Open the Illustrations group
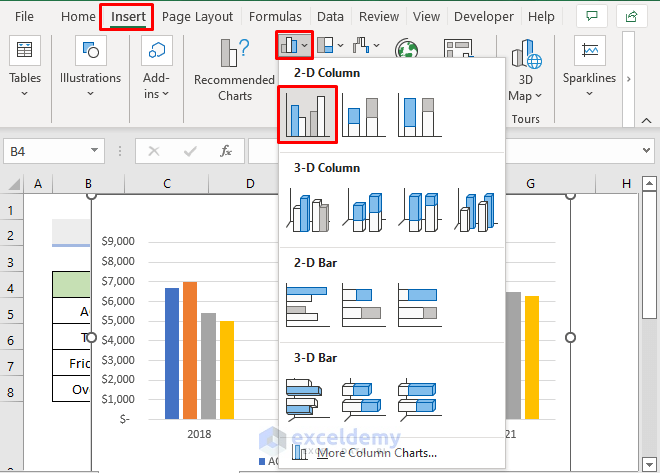 tap(90, 67)
